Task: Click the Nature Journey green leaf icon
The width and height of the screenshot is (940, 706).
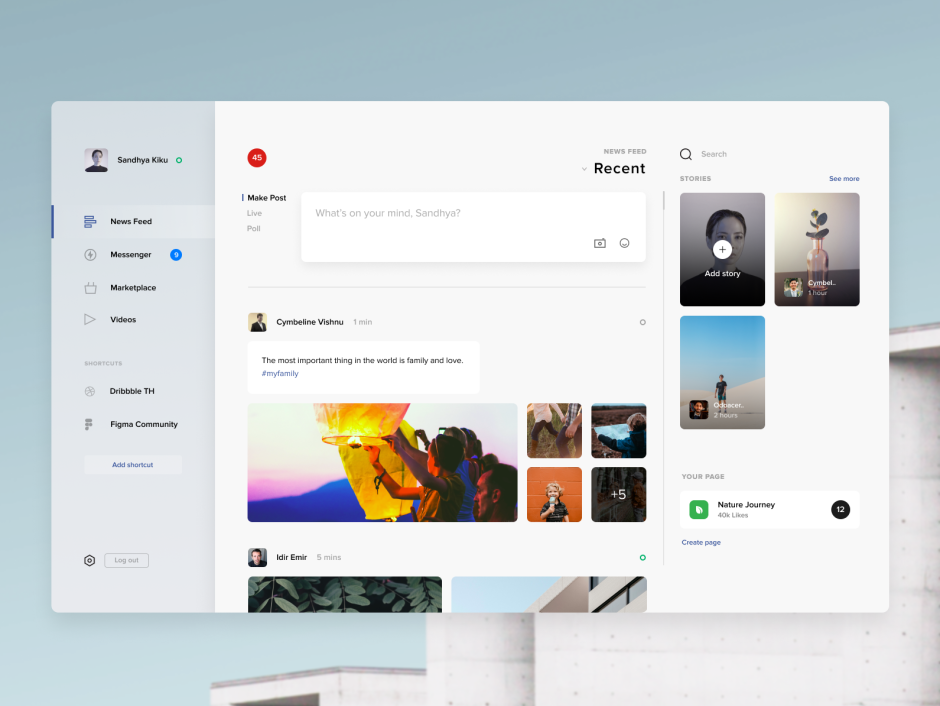Action: point(699,510)
